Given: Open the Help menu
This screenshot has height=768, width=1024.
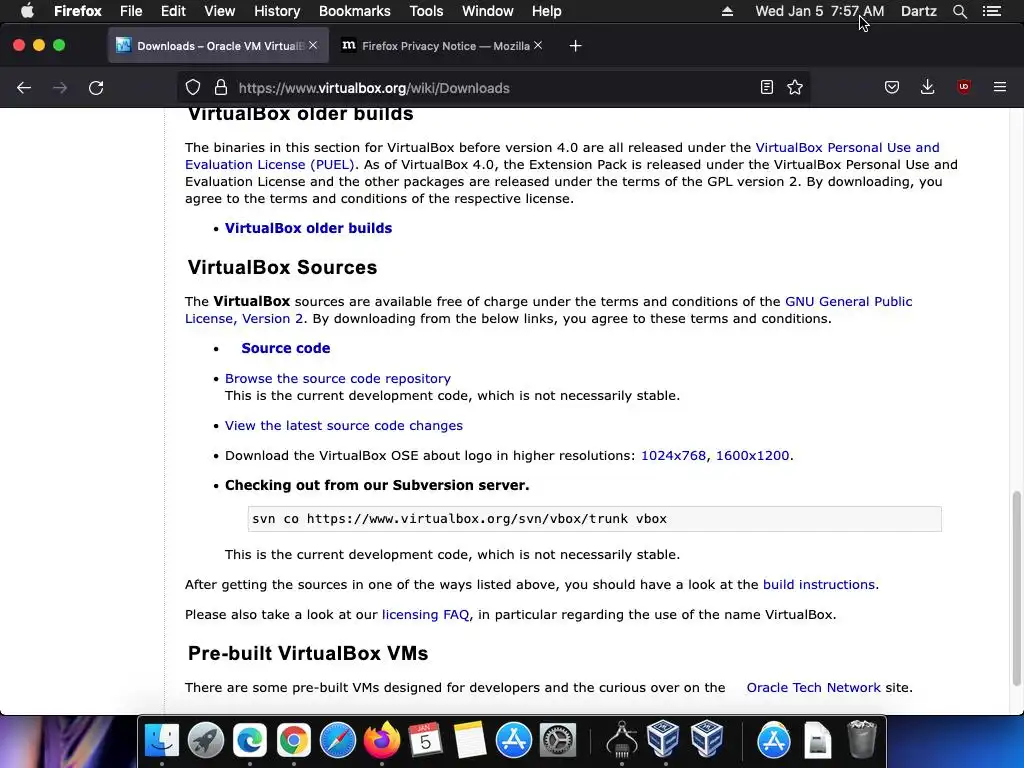Looking at the screenshot, I should click(547, 11).
